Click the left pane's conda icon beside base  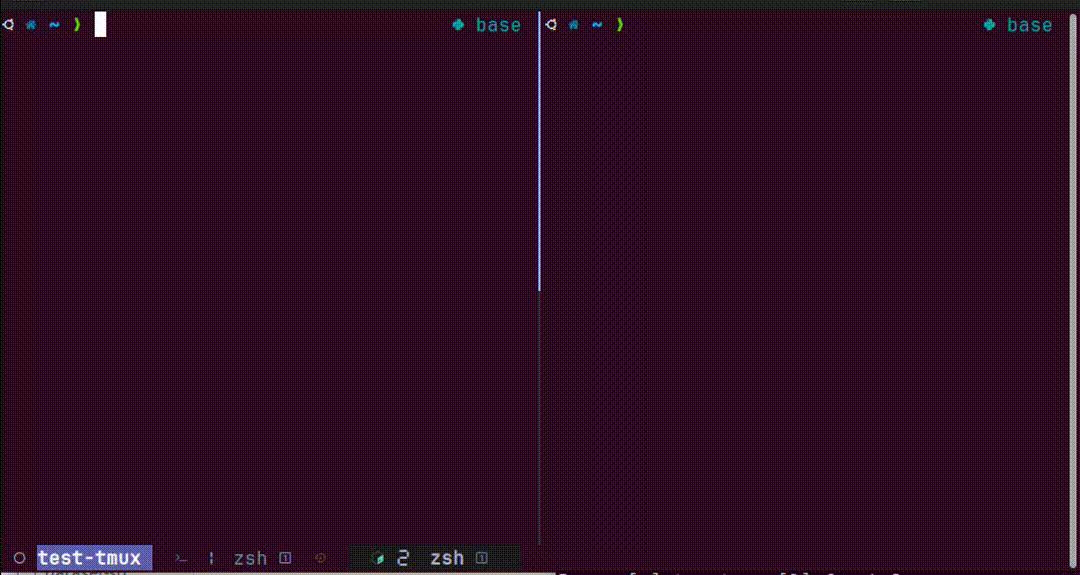coord(458,25)
